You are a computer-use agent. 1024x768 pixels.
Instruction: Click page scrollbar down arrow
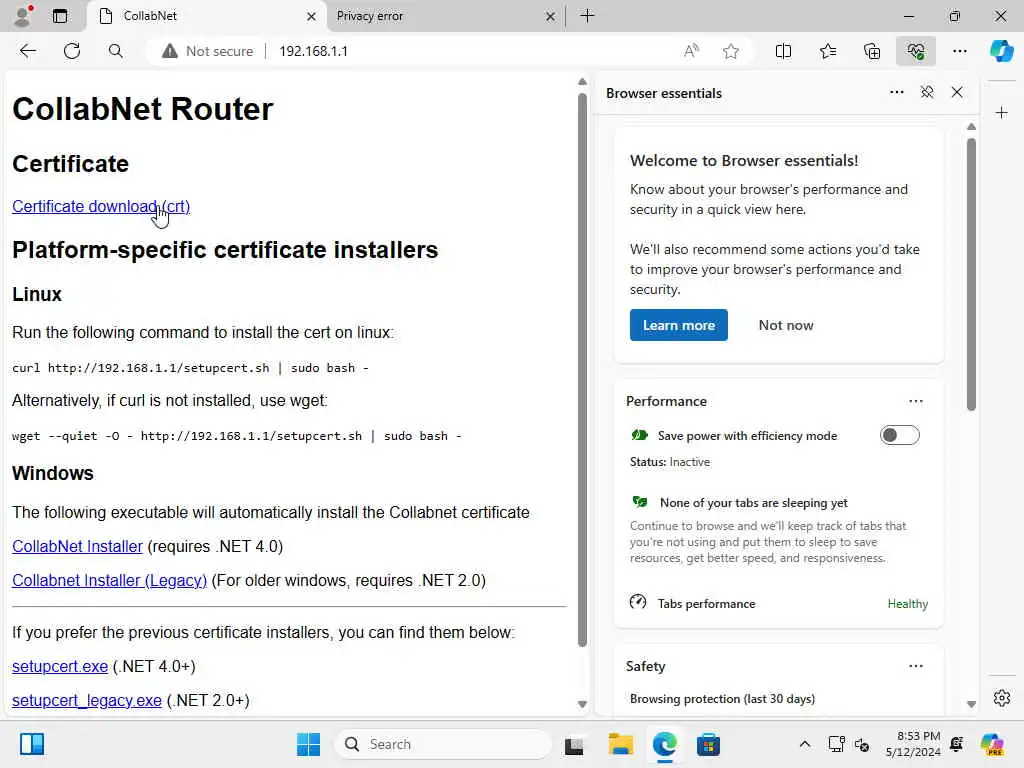(x=582, y=704)
